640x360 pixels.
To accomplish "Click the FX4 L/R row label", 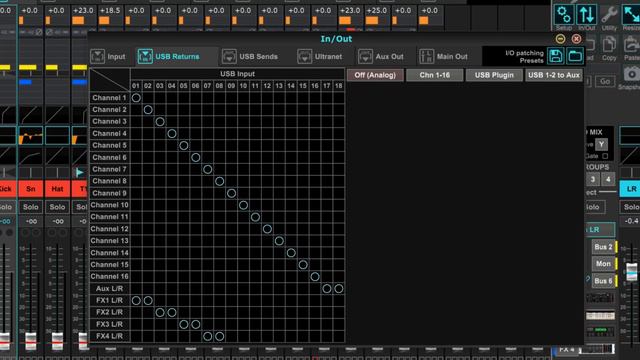I will [x=109, y=336].
